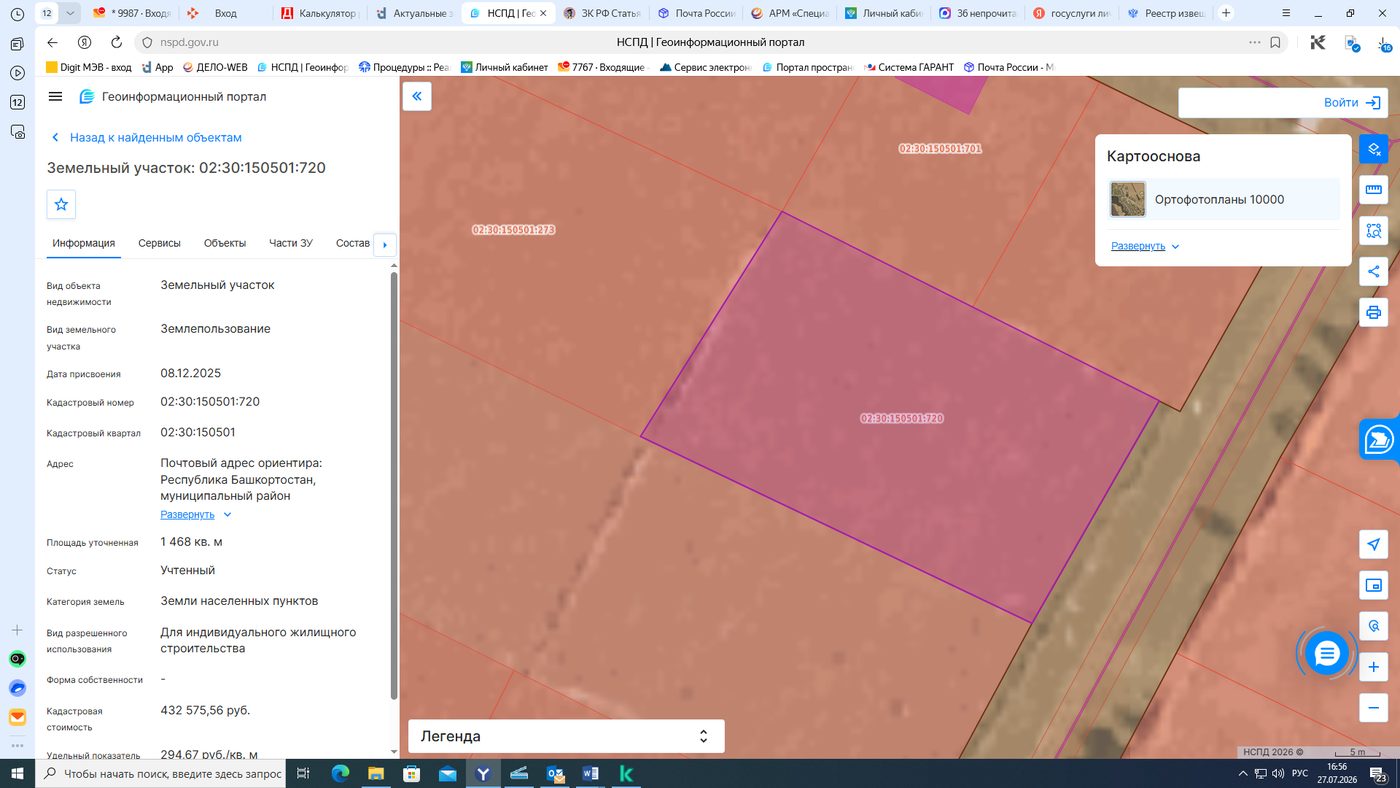Click parcel label 02:30:150501:701 on map
1400x788 pixels.
coord(940,148)
